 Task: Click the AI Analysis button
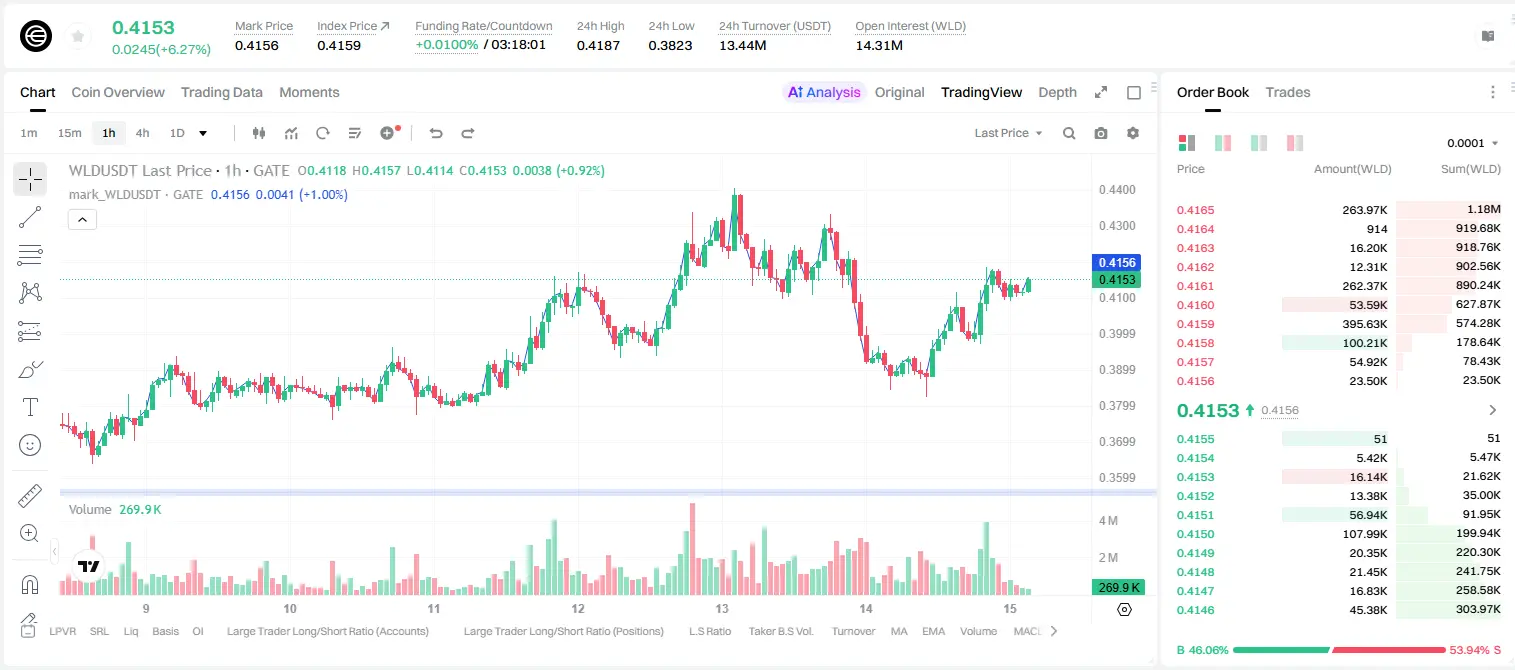pyautogui.click(x=824, y=92)
